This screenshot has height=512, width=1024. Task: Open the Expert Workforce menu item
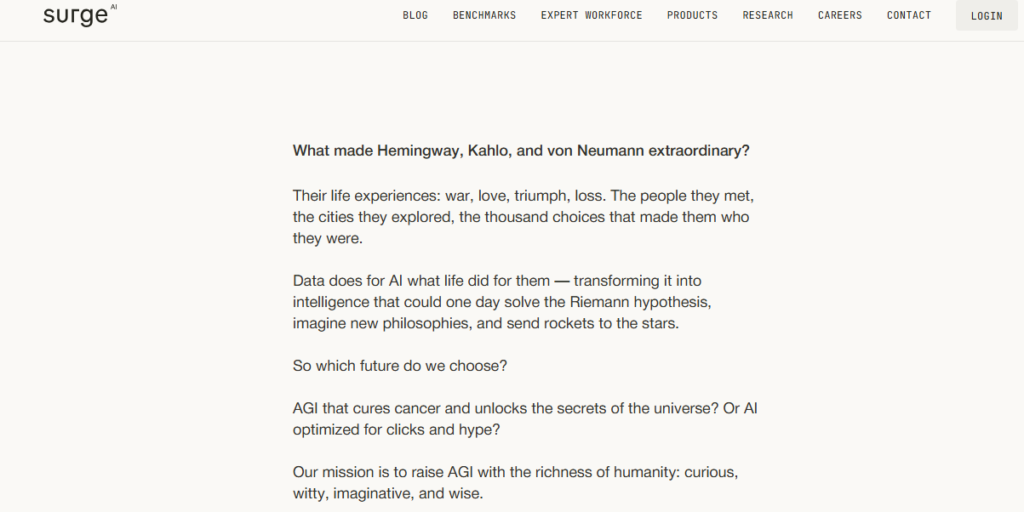[591, 15]
